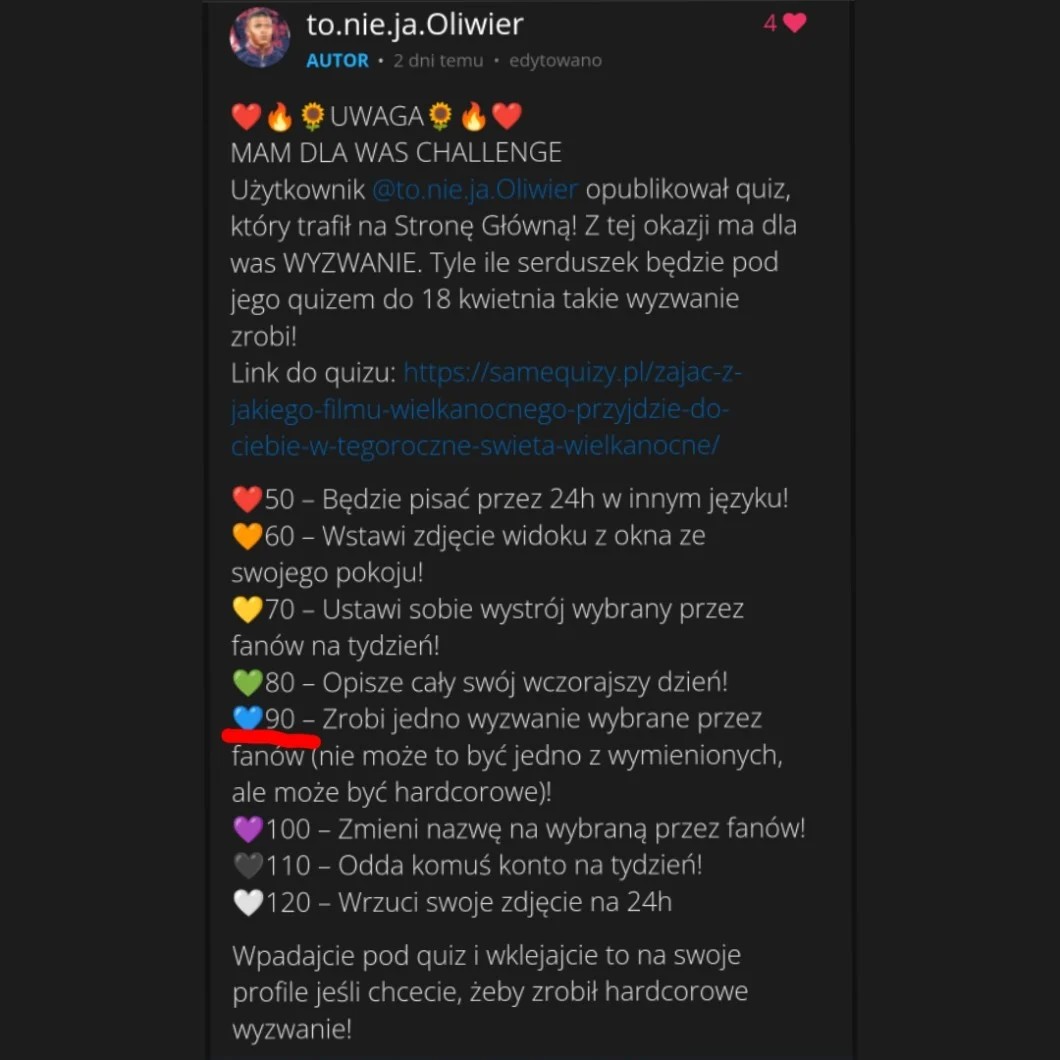Click the blue heart emoji beside 90
Screen dimensions: 1060x1060
(x=246, y=718)
